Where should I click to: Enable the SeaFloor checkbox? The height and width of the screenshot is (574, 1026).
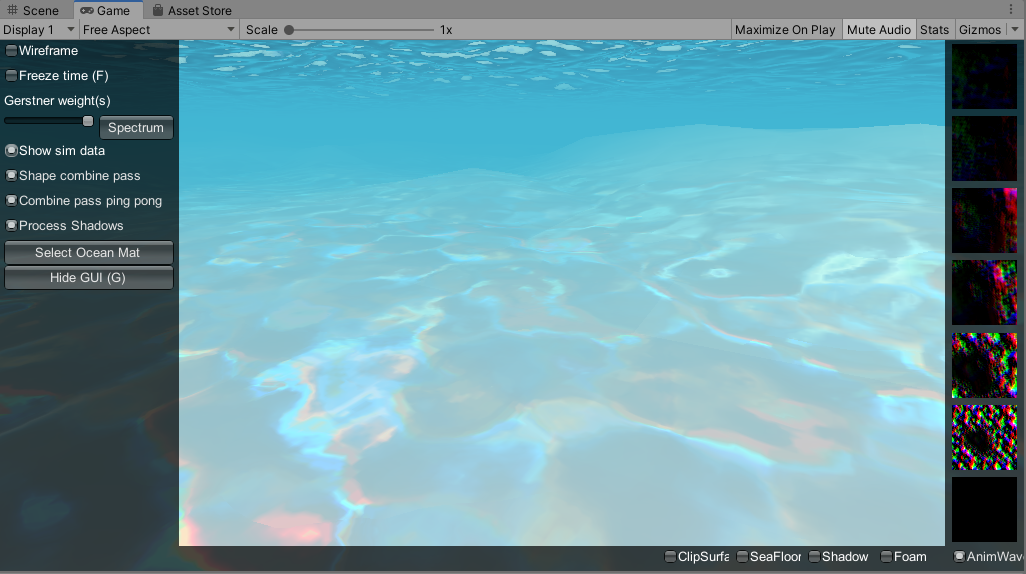pyautogui.click(x=742, y=556)
